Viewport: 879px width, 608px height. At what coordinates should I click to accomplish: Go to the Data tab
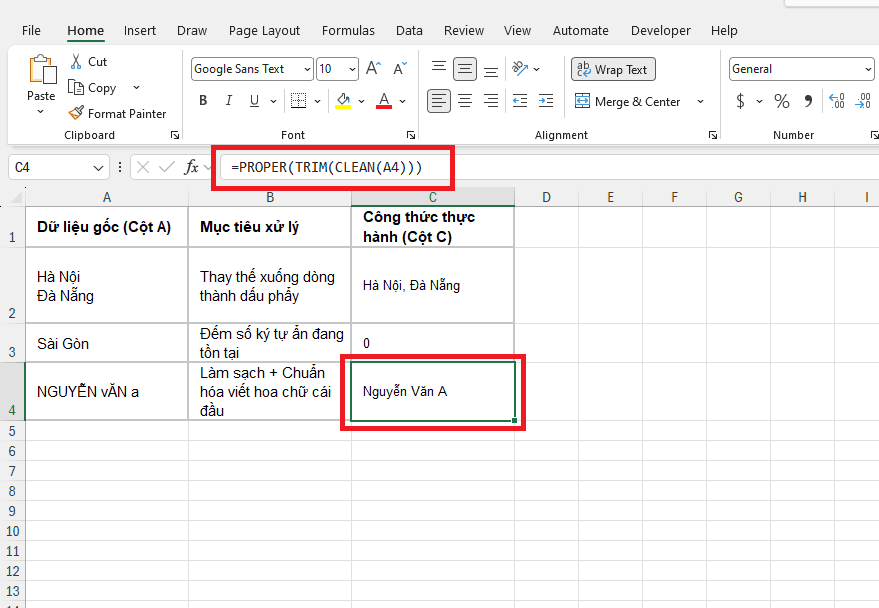[409, 31]
